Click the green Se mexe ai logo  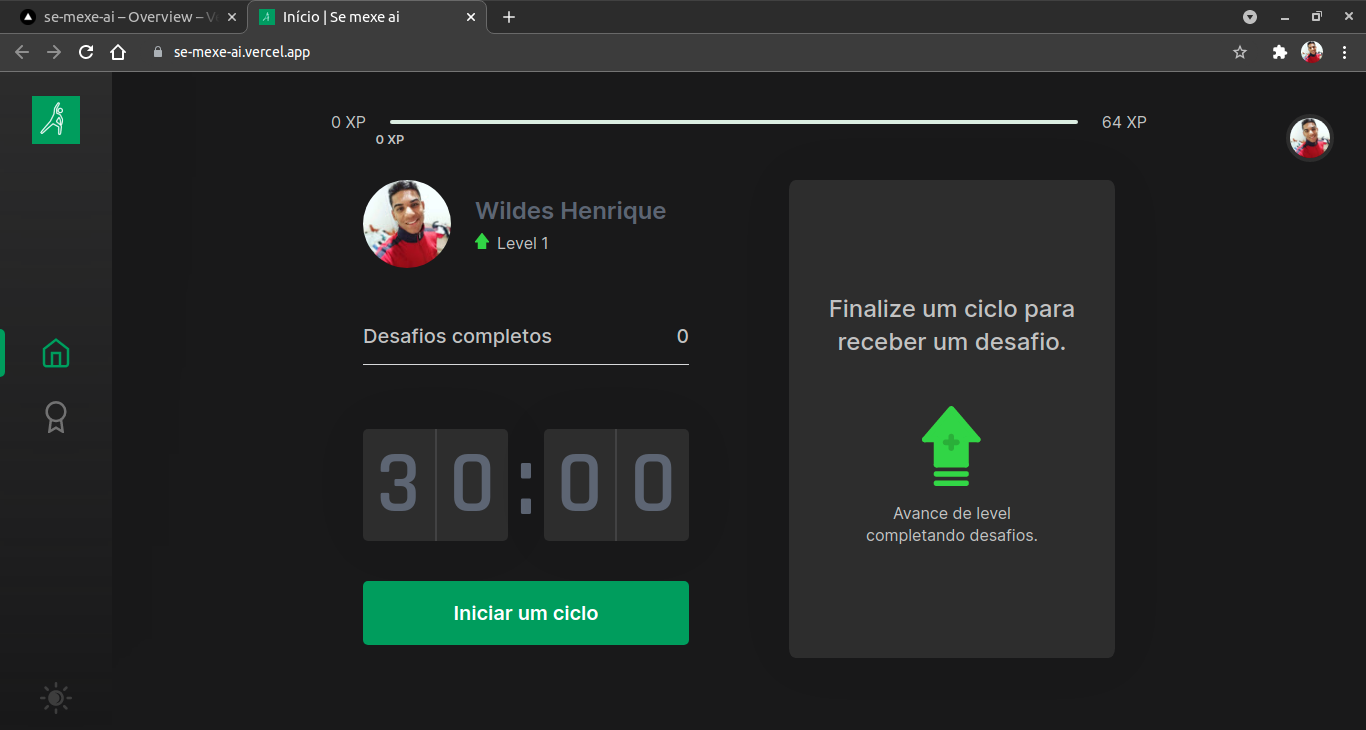pyautogui.click(x=56, y=120)
